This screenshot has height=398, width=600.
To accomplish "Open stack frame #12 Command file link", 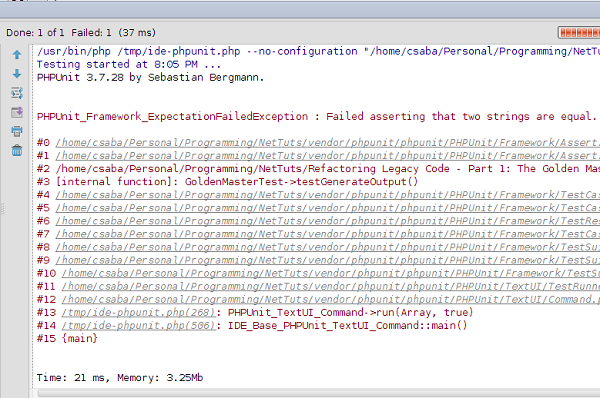I will (x=331, y=299).
